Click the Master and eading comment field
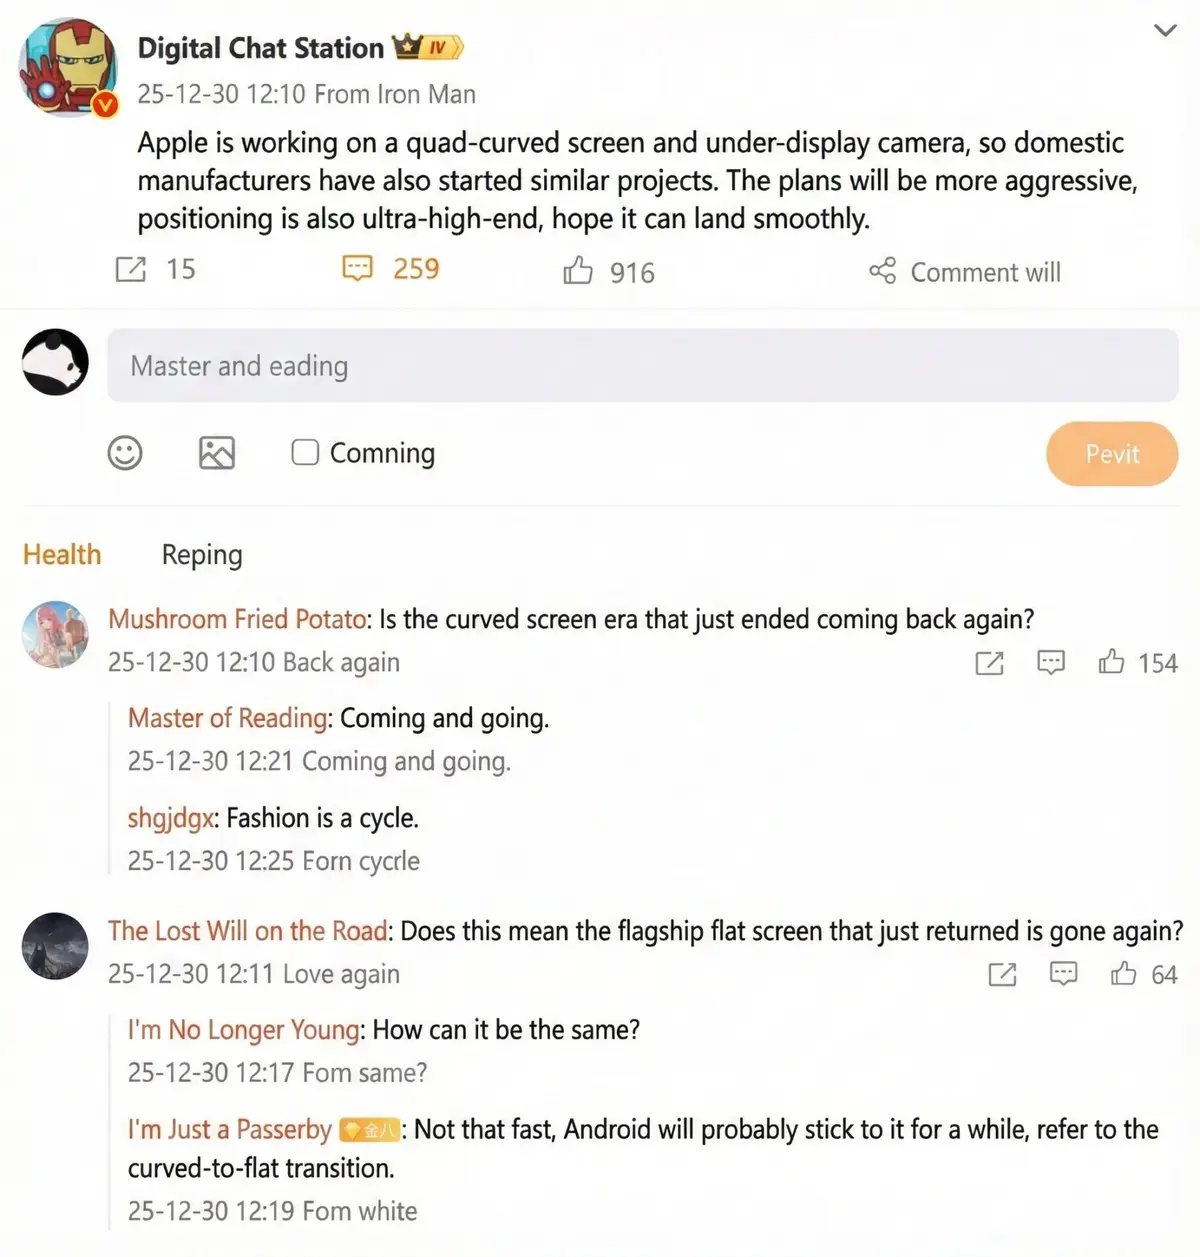Image resolution: width=1200 pixels, height=1257 pixels. [x=643, y=366]
